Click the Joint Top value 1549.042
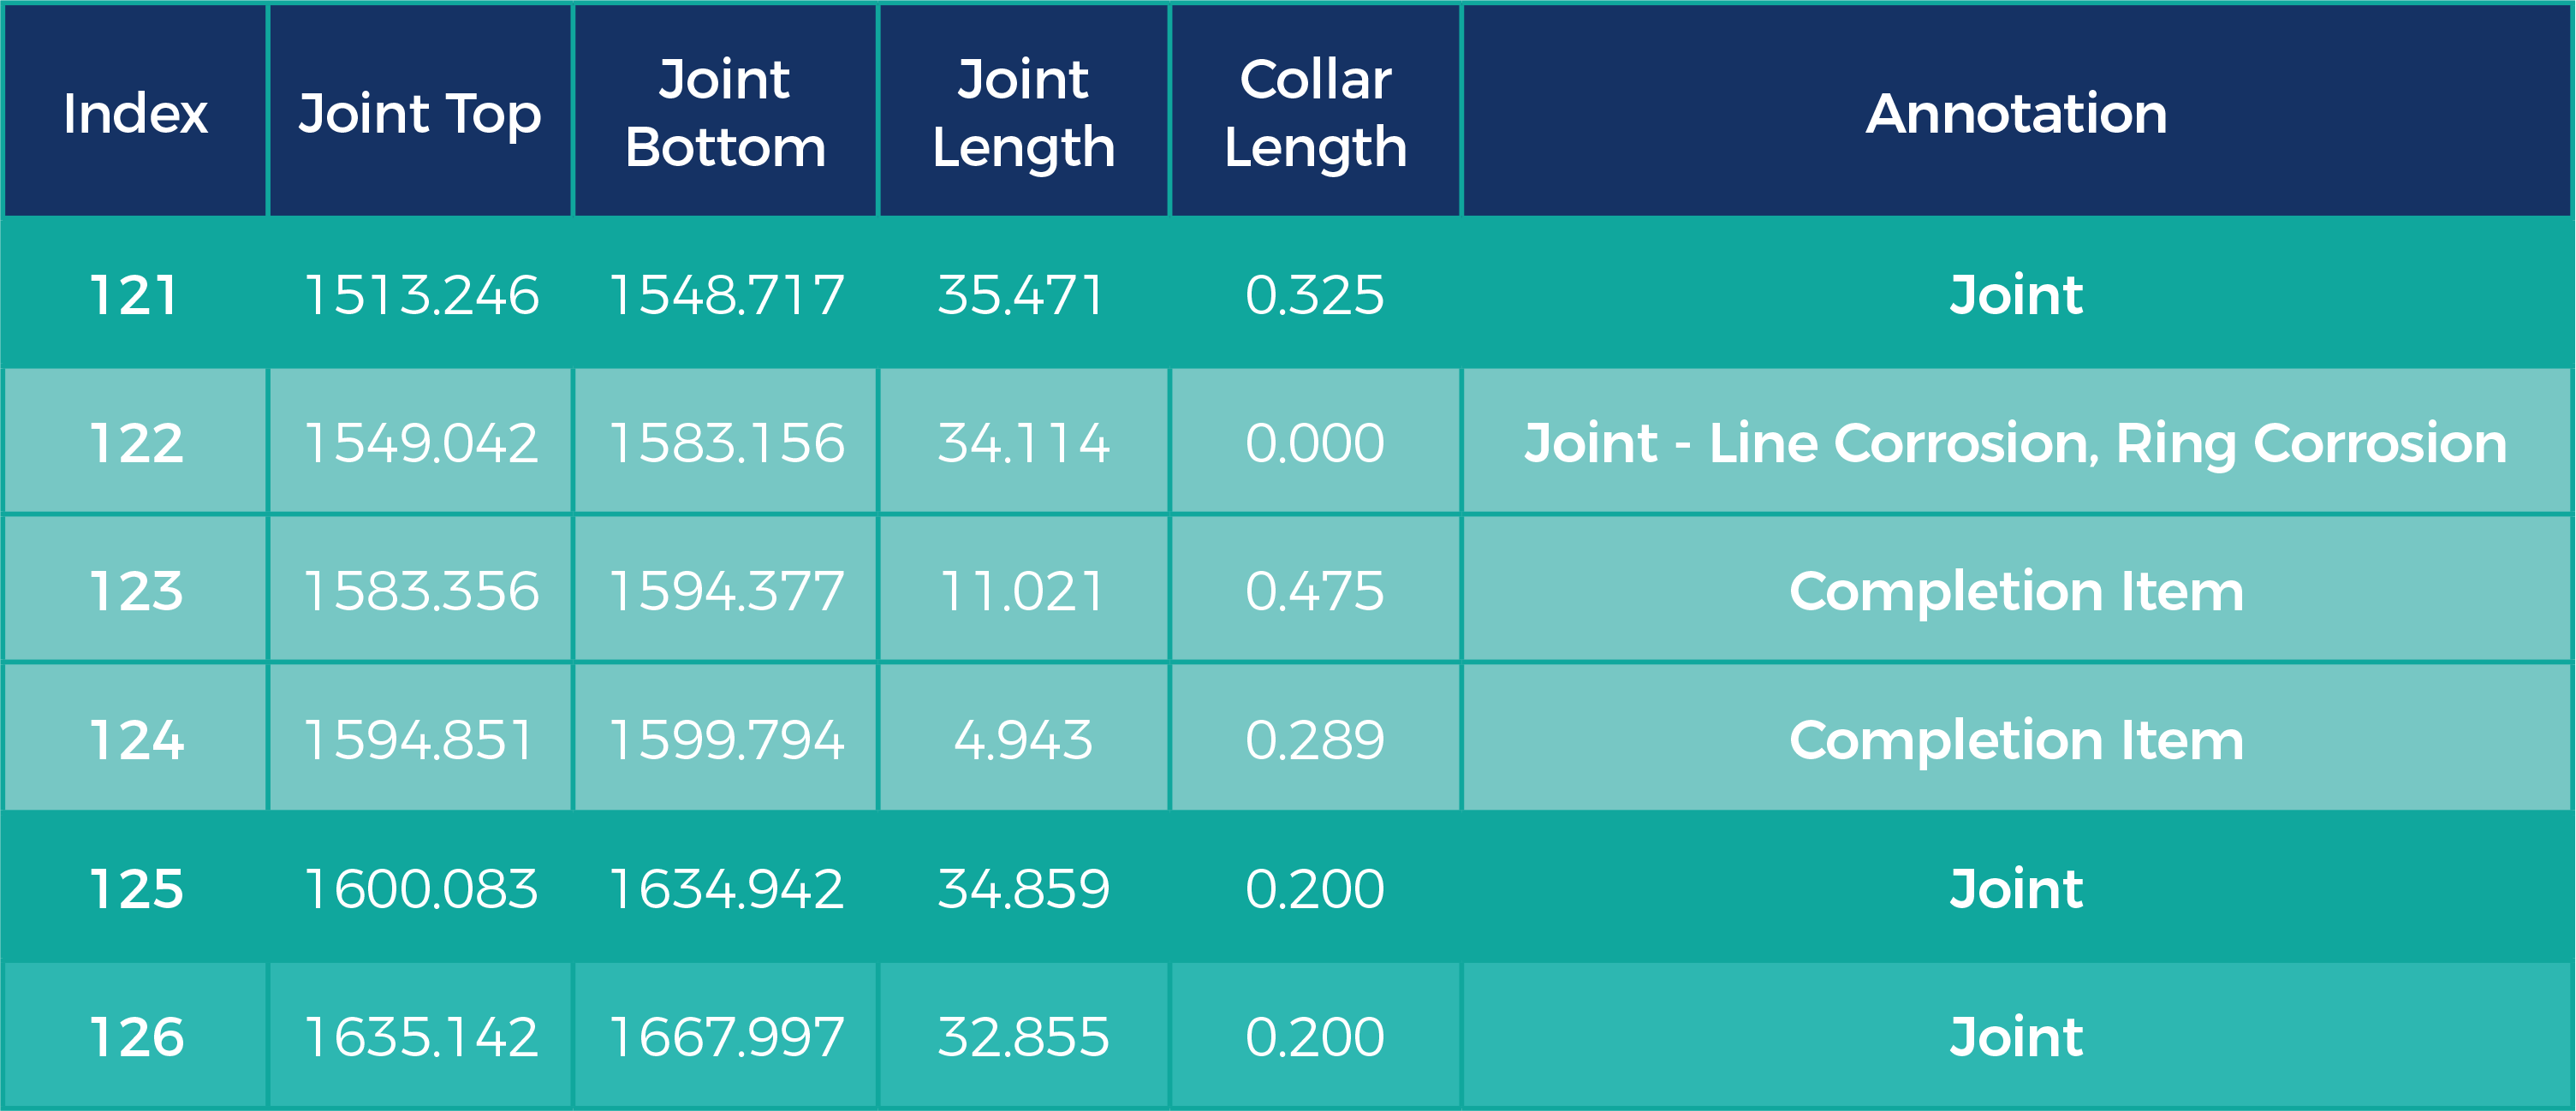2576x1111 pixels. point(421,443)
